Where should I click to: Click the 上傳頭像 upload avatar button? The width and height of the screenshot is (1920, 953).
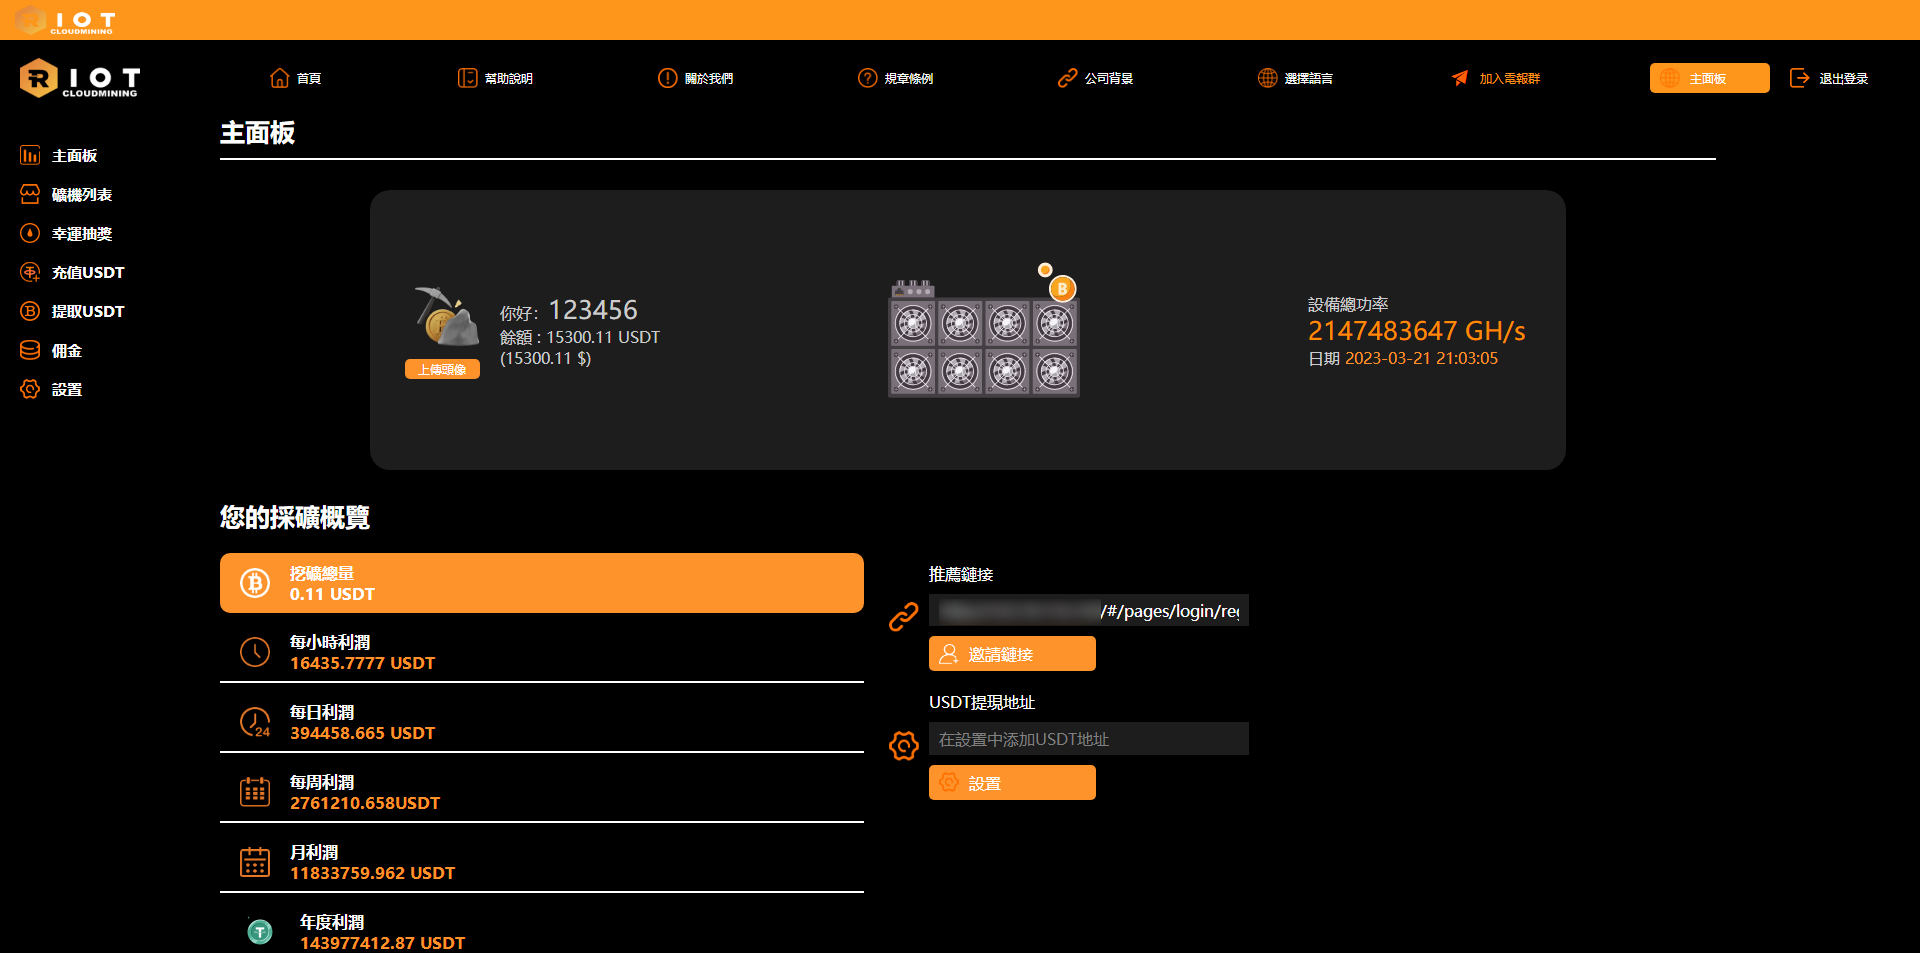pyautogui.click(x=442, y=370)
